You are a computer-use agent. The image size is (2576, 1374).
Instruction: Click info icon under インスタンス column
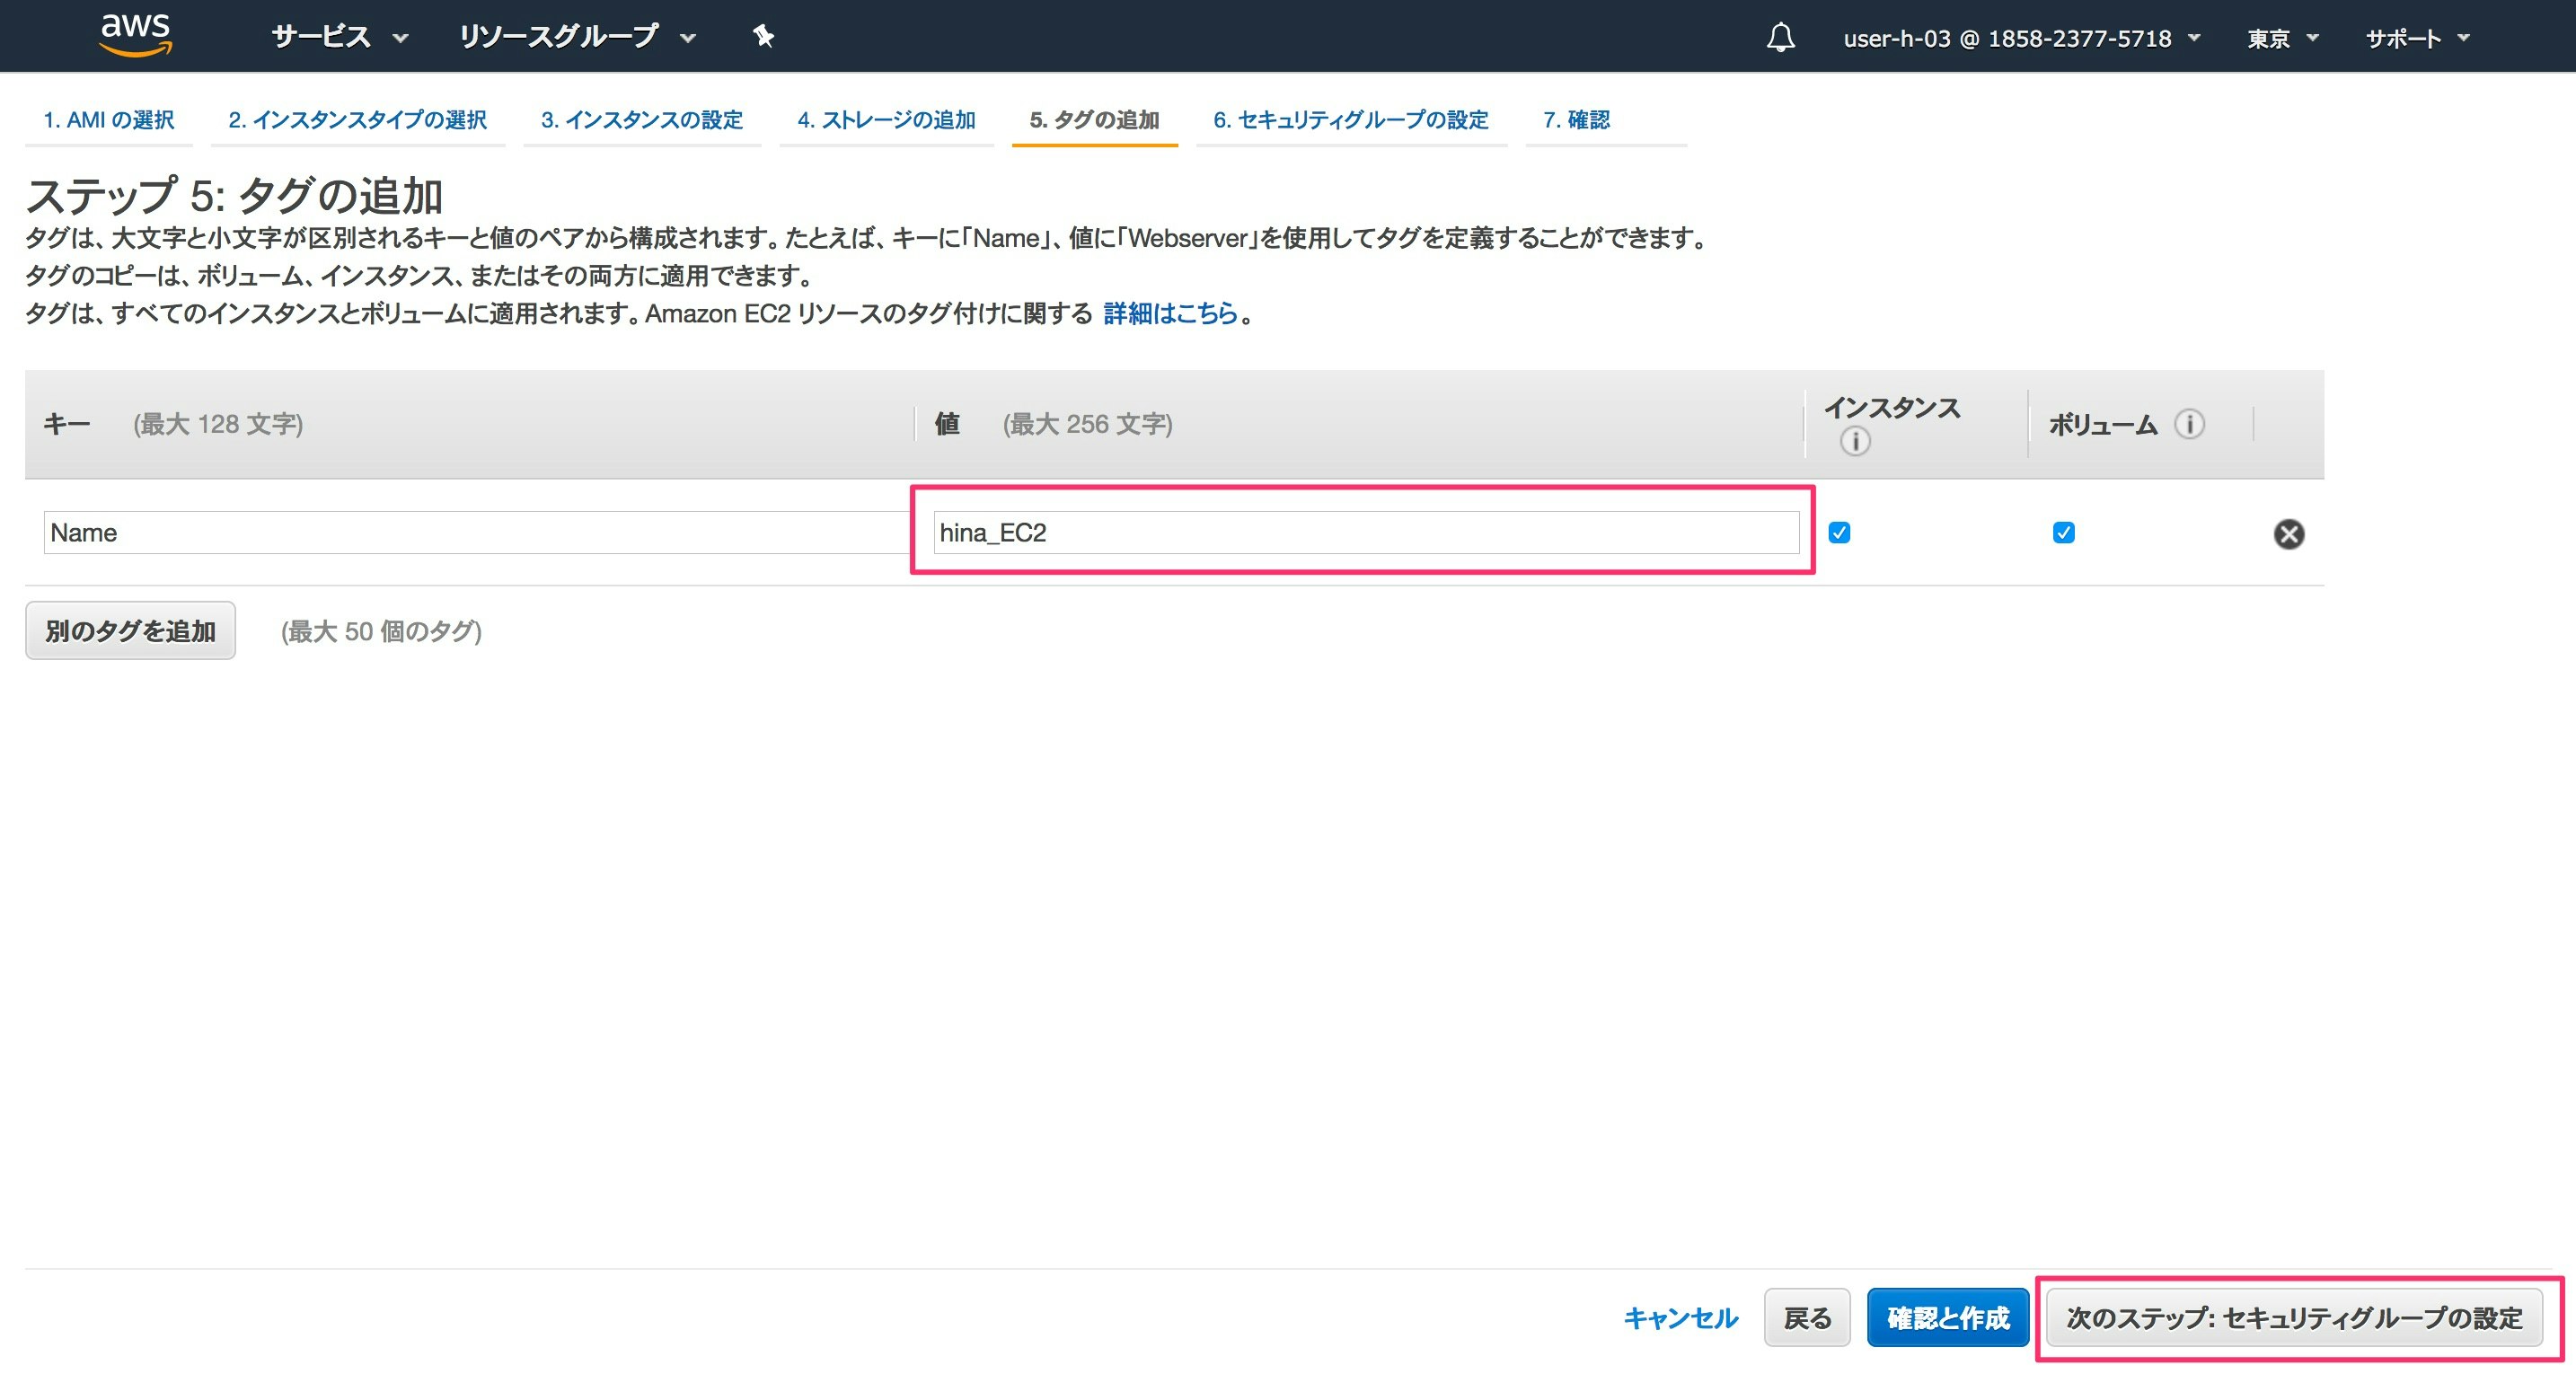pyautogui.click(x=1855, y=441)
